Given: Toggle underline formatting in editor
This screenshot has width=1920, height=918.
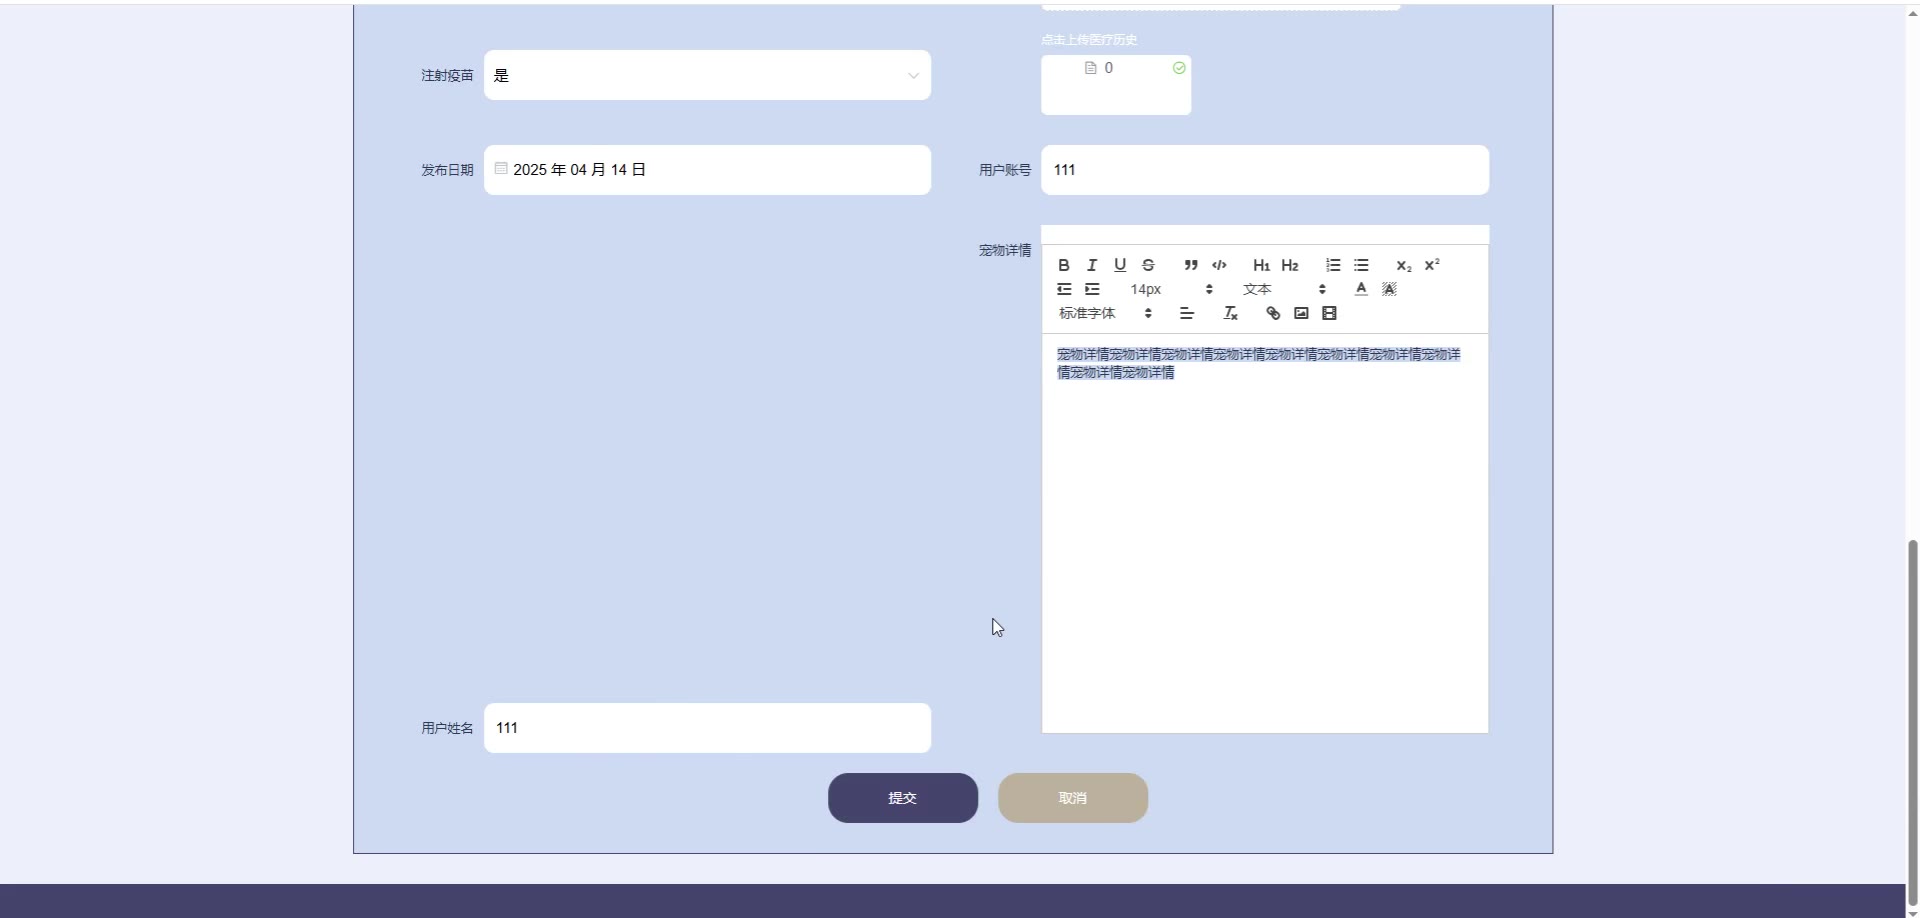Looking at the screenshot, I should click(1120, 265).
